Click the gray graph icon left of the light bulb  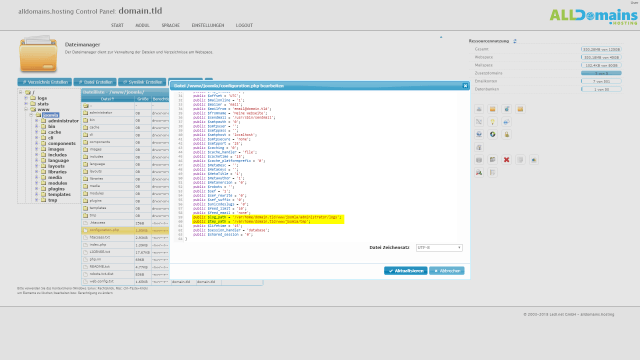pos(479,122)
